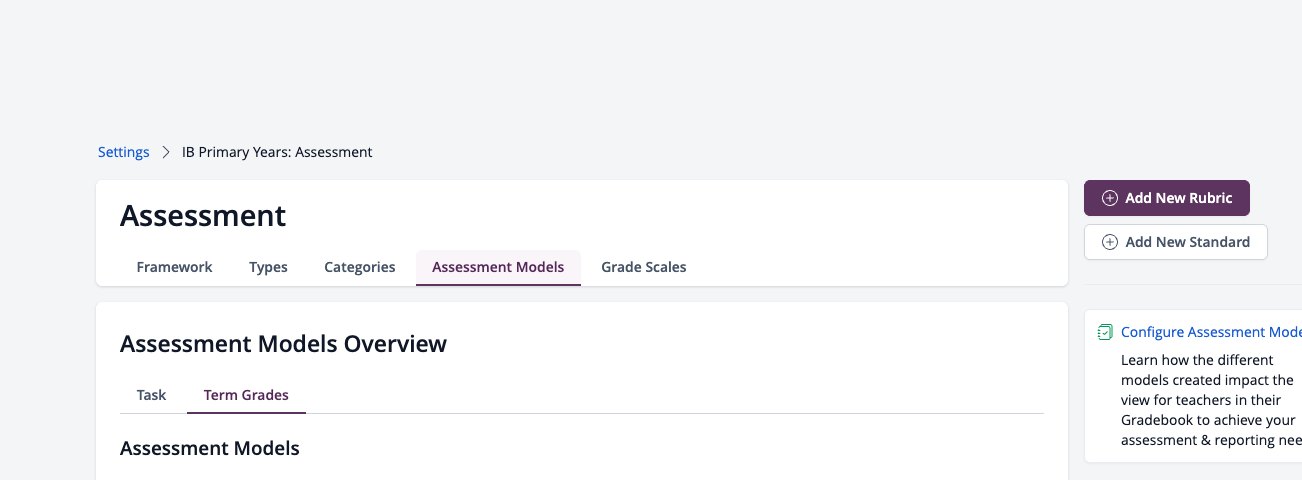This screenshot has height=480, width=1302.
Task: Click the breadcrumb chevron after Settings
Action: [166, 153]
